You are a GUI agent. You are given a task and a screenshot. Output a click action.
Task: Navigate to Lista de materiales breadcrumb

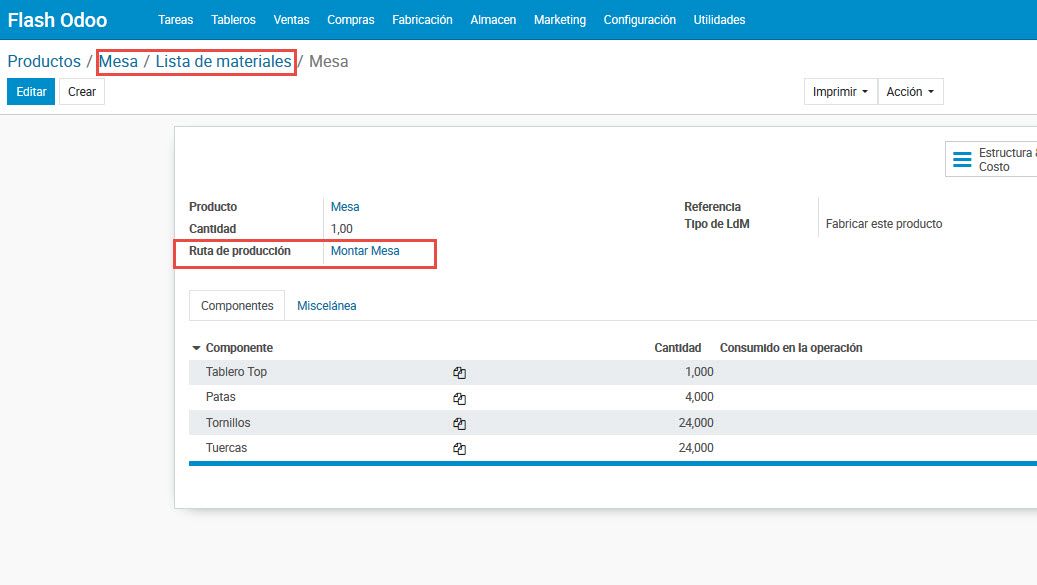pyautogui.click(x=223, y=62)
